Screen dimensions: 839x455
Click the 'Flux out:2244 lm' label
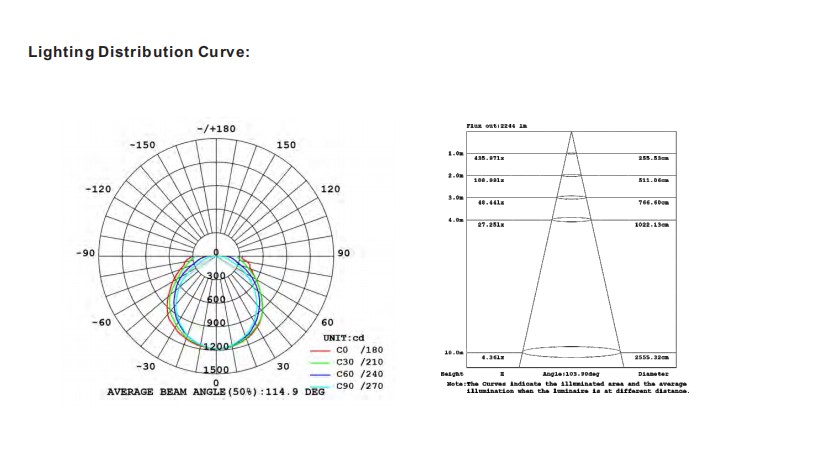pos(497,126)
